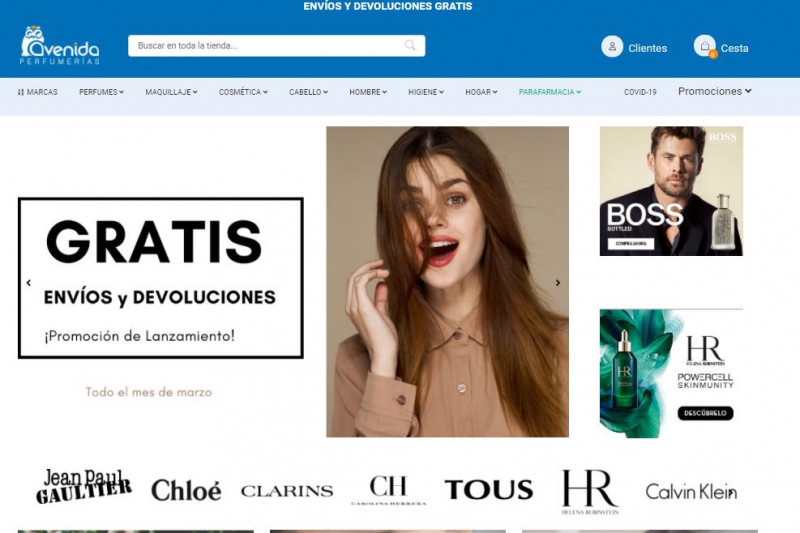The image size is (800, 533).
Task: Click the Carolina Herrera CH logo
Action: (x=388, y=490)
